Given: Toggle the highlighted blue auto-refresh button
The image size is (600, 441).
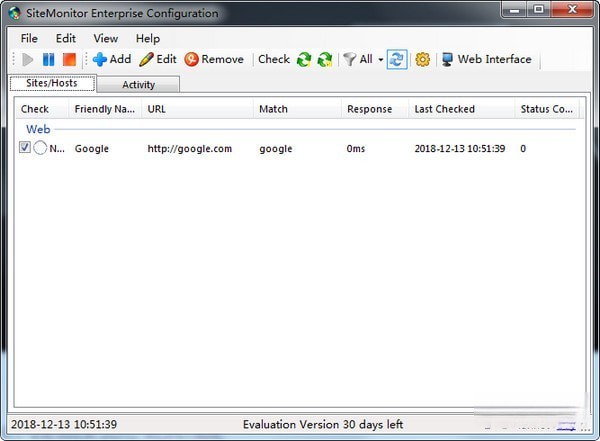Looking at the screenshot, I should click(x=396, y=59).
